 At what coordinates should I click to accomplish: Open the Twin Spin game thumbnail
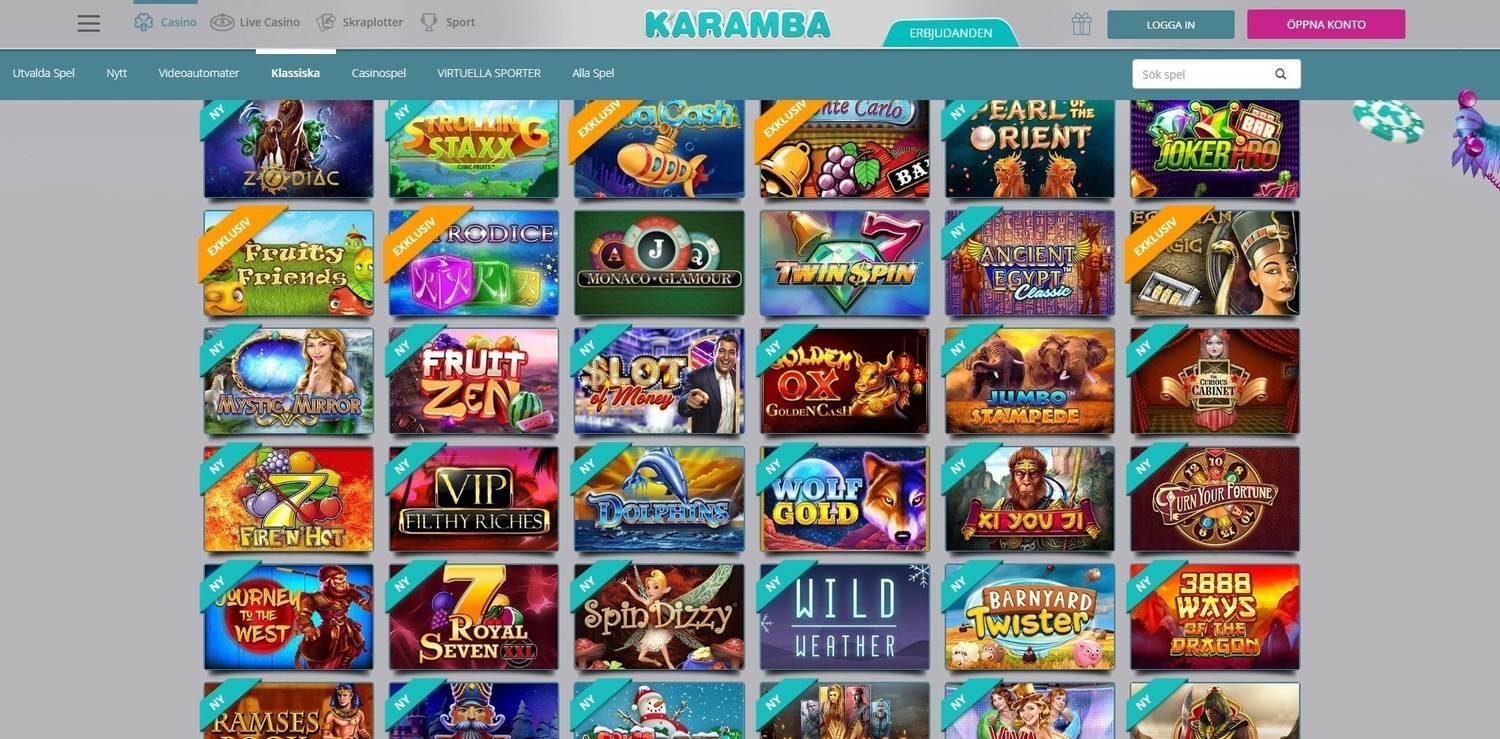pyautogui.click(x=845, y=262)
